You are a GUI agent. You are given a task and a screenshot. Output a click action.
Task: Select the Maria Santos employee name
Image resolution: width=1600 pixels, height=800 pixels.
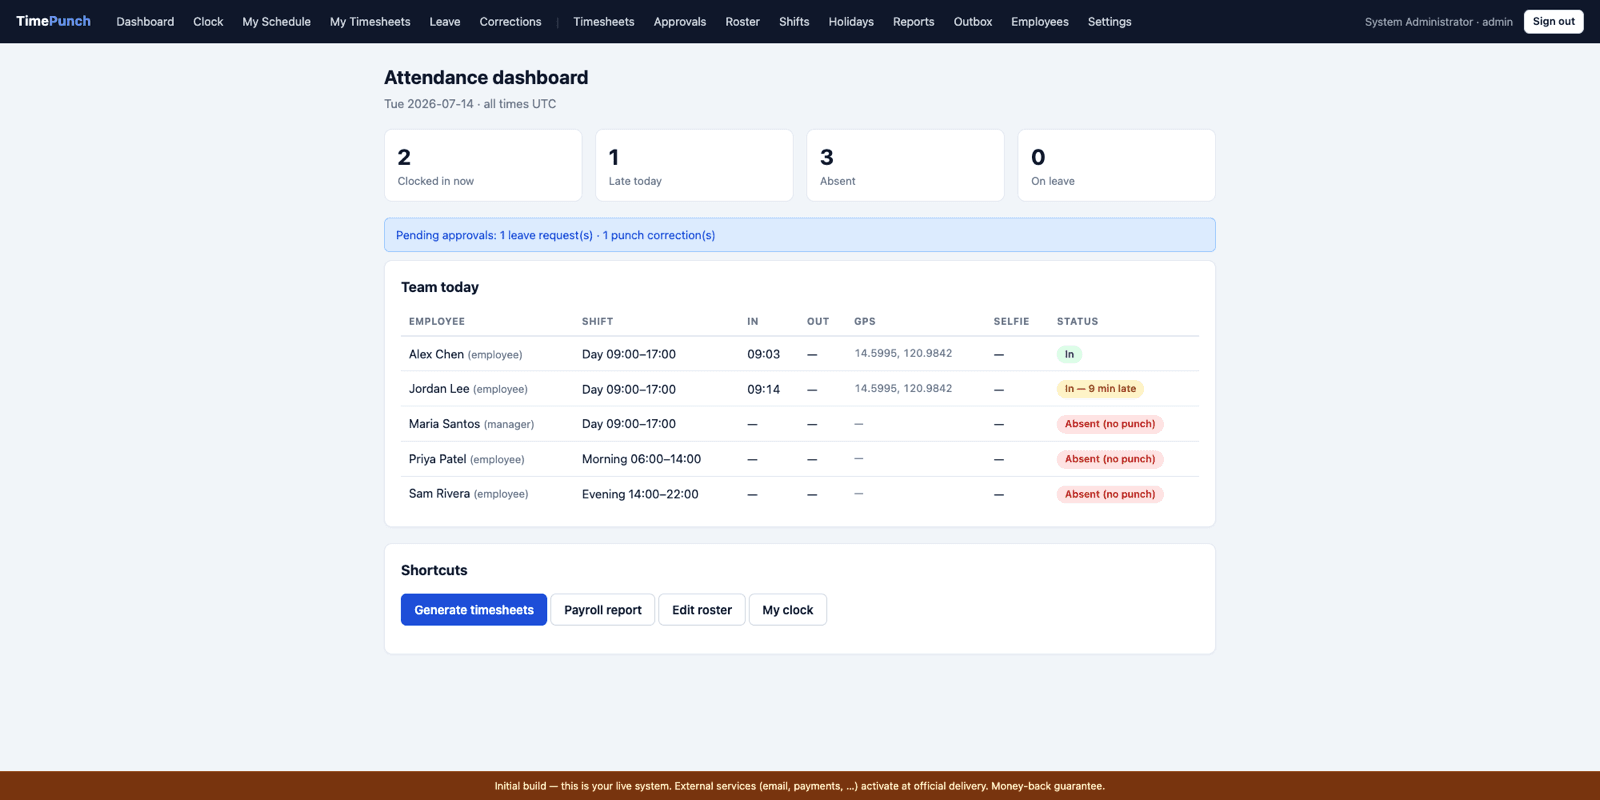tap(444, 424)
